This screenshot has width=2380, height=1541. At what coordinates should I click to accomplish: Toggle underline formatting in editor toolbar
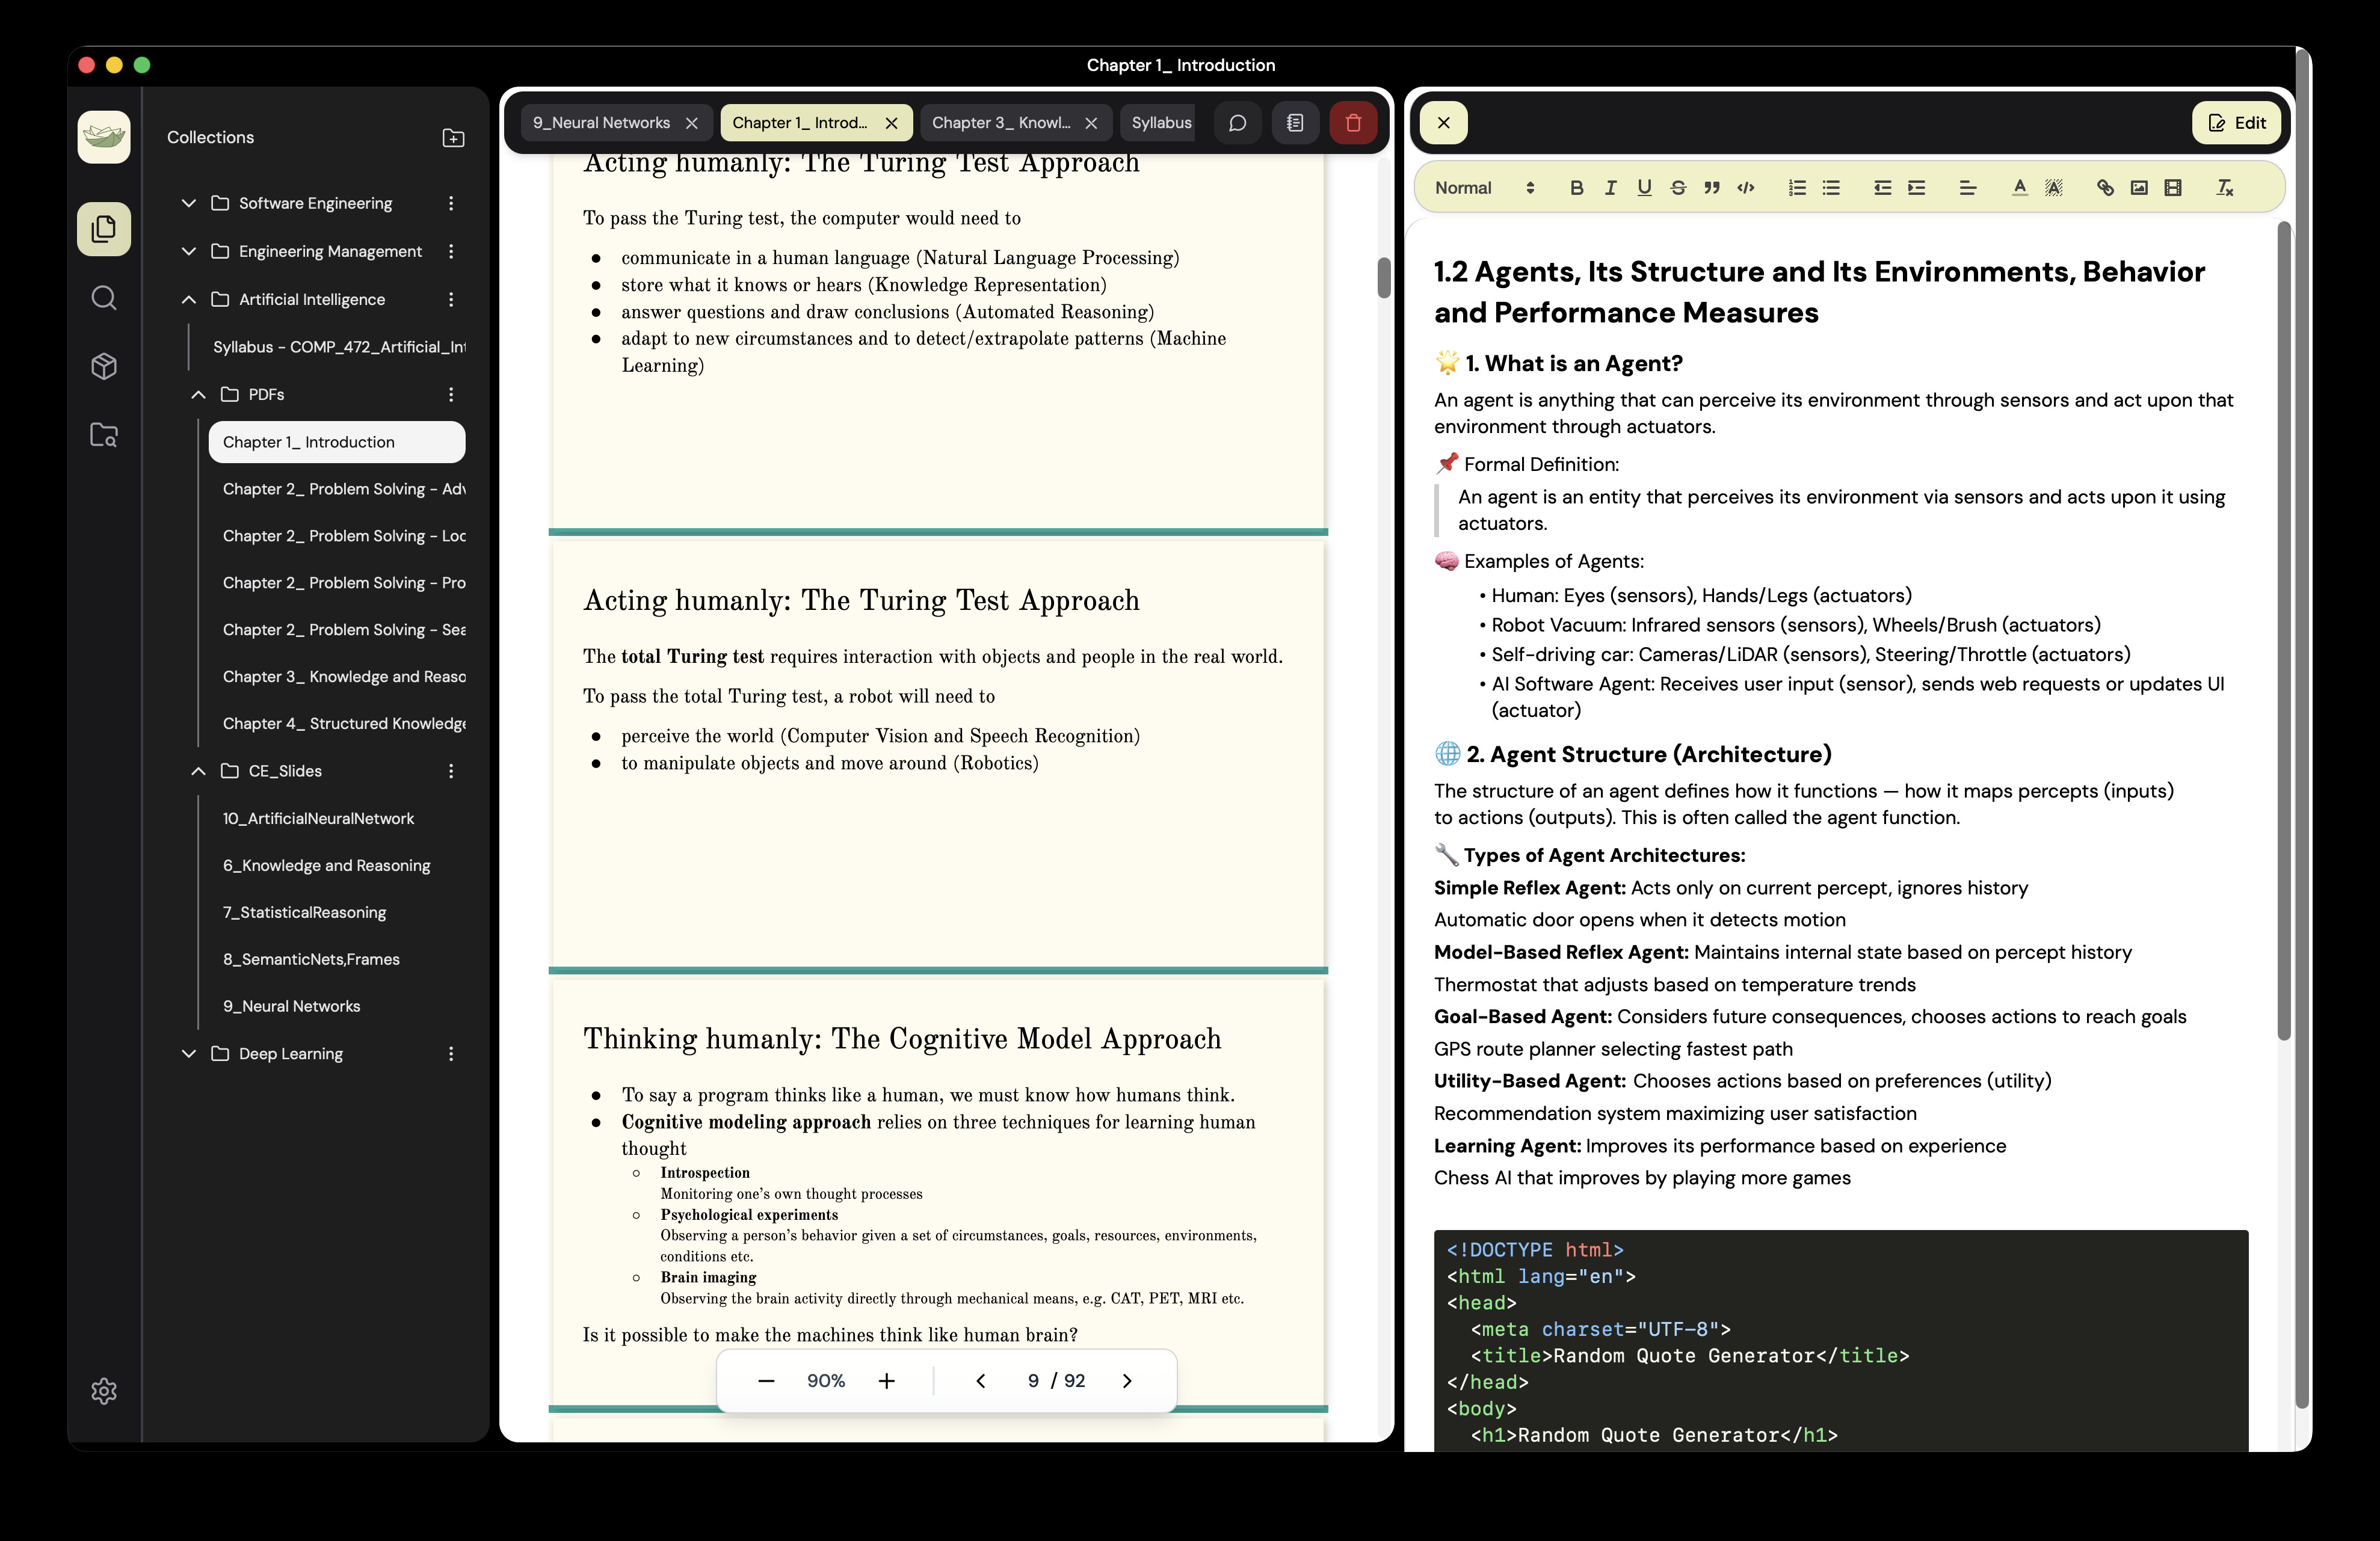click(x=1644, y=188)
